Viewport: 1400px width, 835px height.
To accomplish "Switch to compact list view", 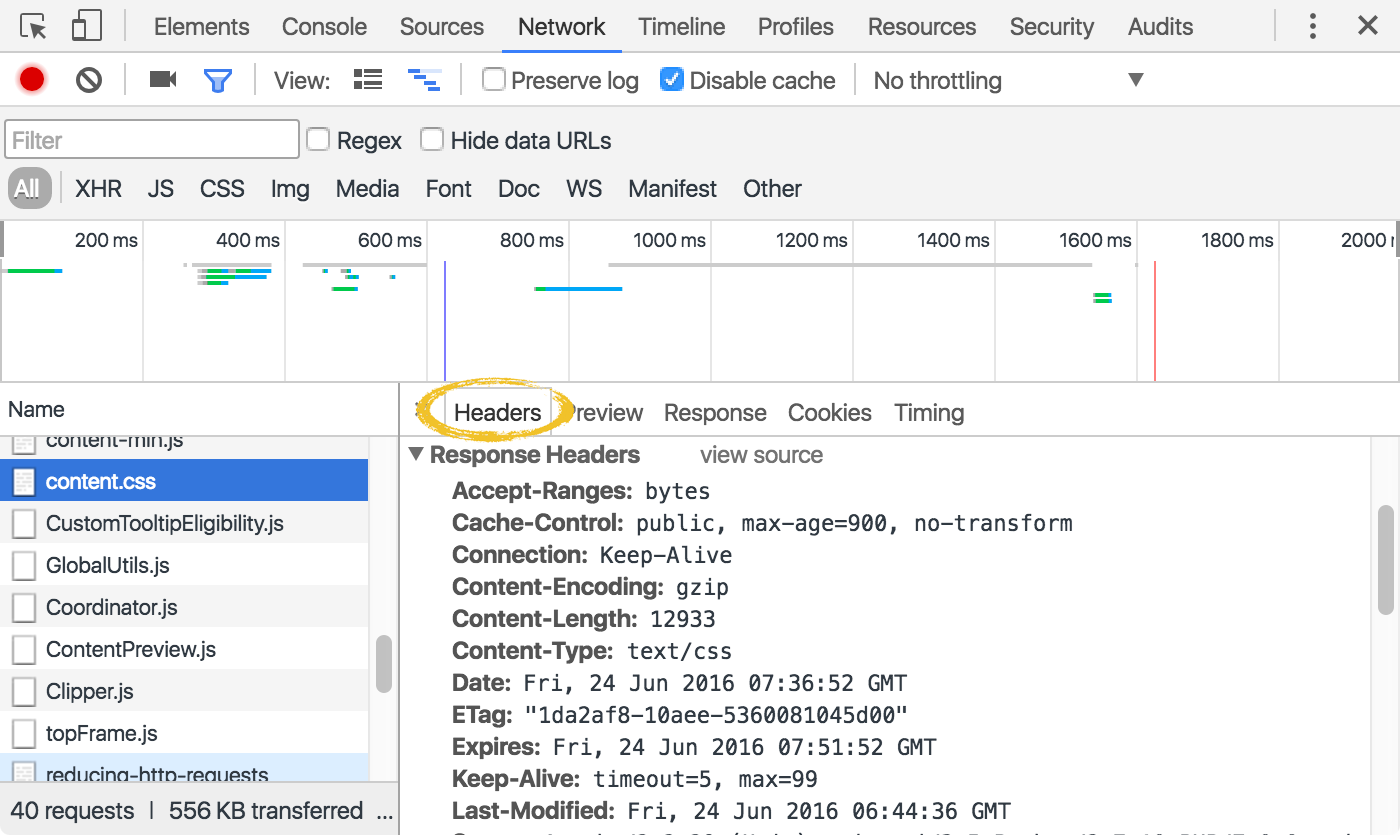I will coord(367,80).
